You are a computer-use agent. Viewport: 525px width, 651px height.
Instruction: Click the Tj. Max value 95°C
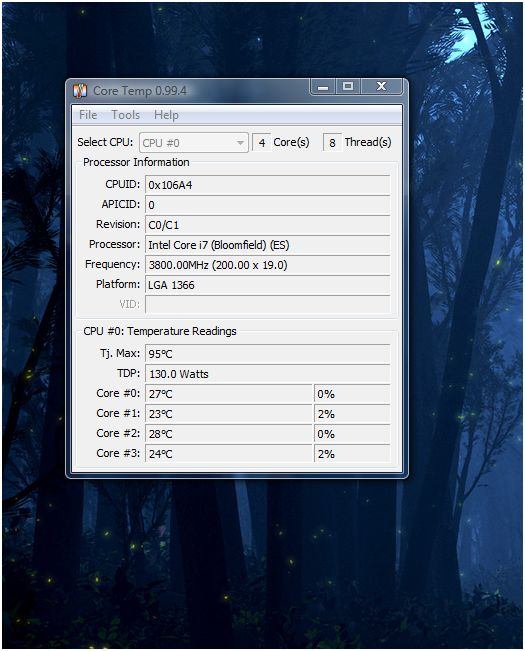(x=267, y=354)
